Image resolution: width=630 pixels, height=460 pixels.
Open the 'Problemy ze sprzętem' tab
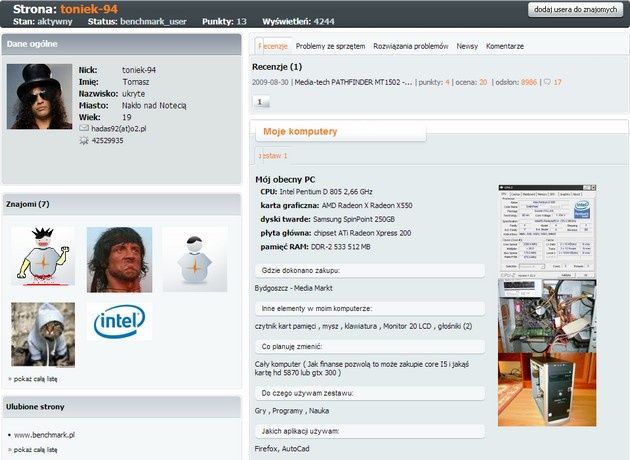330,46
